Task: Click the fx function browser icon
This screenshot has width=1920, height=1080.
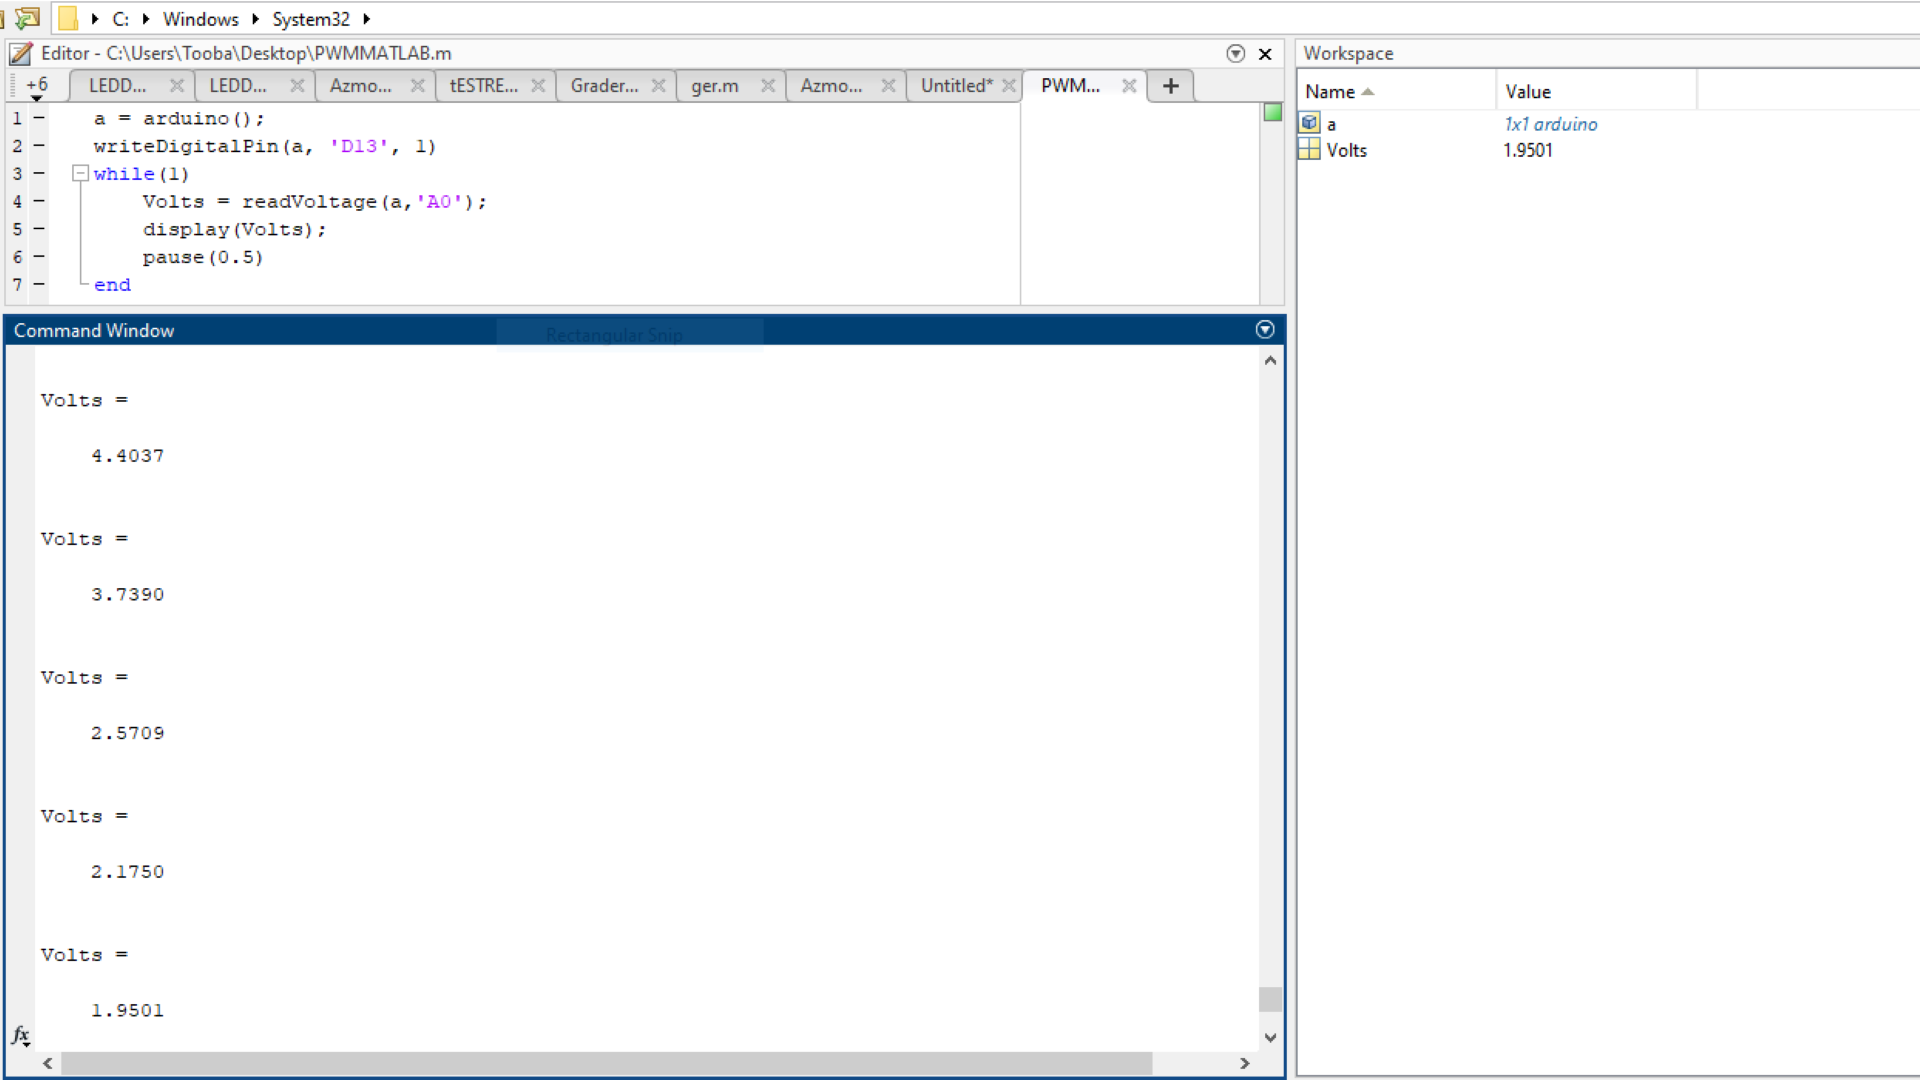Action: coord(20,1035)
